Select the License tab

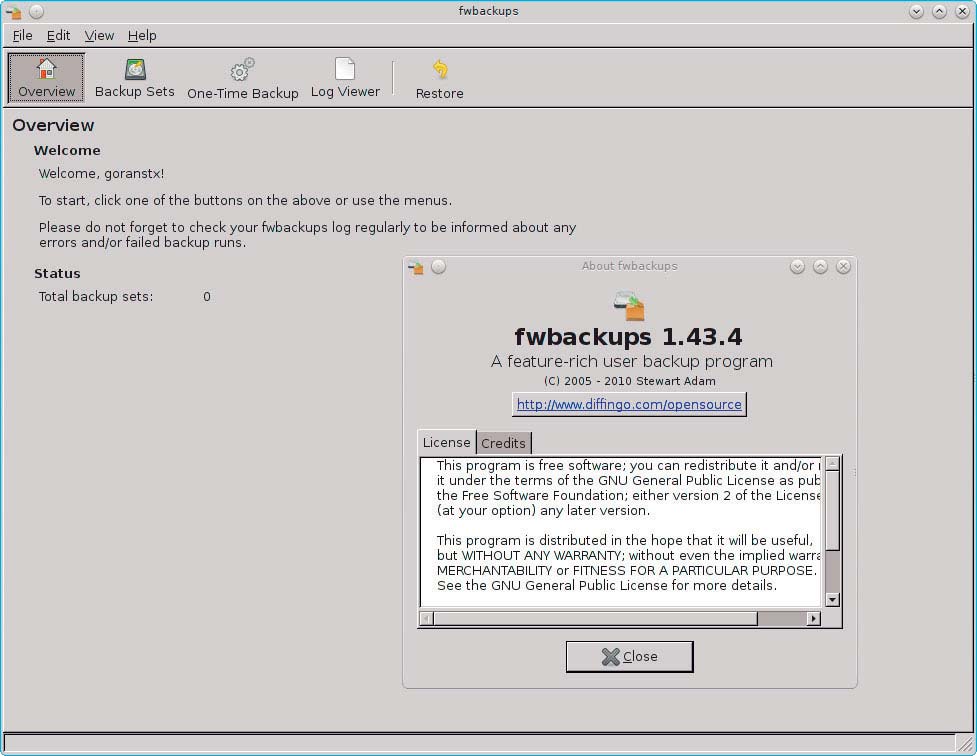(x=446, y=442)
